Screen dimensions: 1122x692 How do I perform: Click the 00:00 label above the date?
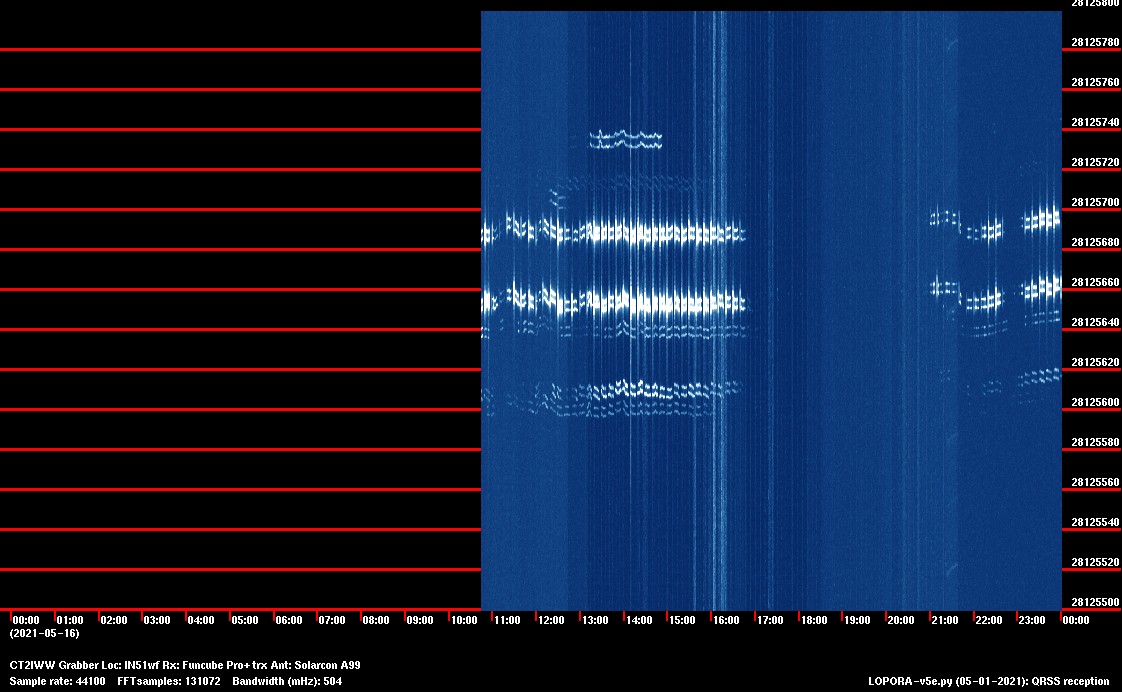tap(26, 620)
